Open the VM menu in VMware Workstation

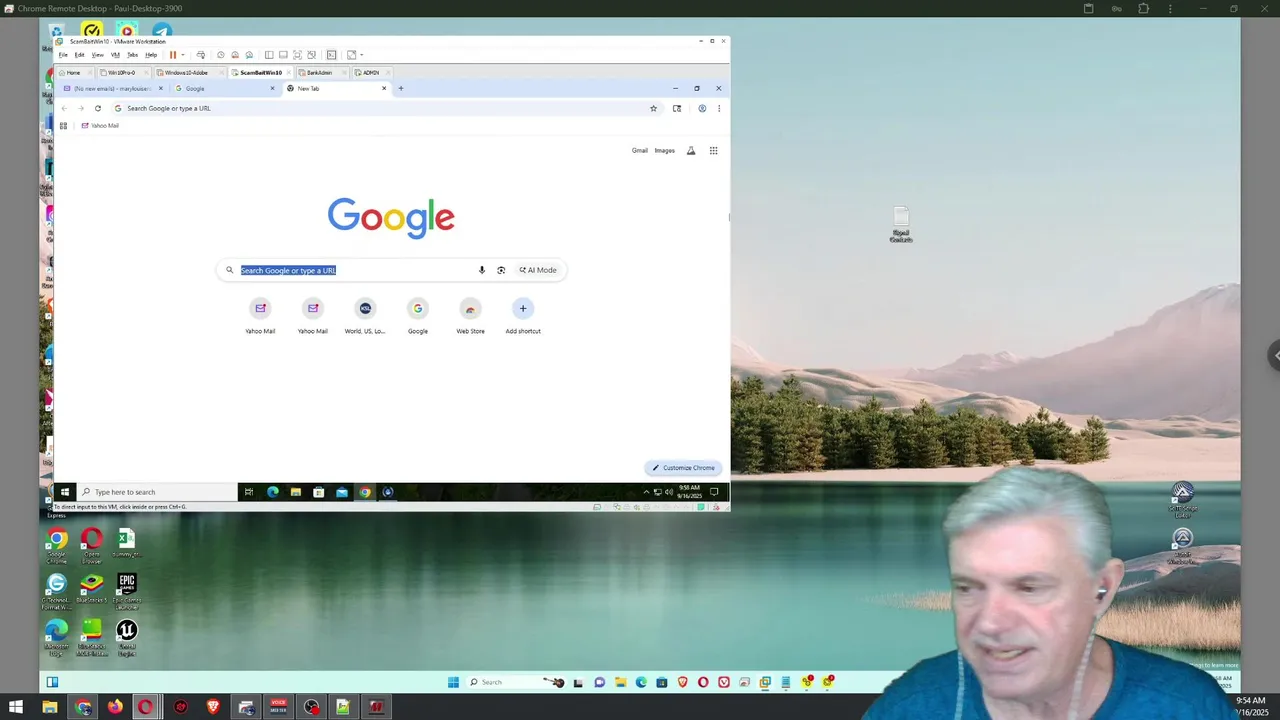tap(115, 55)
